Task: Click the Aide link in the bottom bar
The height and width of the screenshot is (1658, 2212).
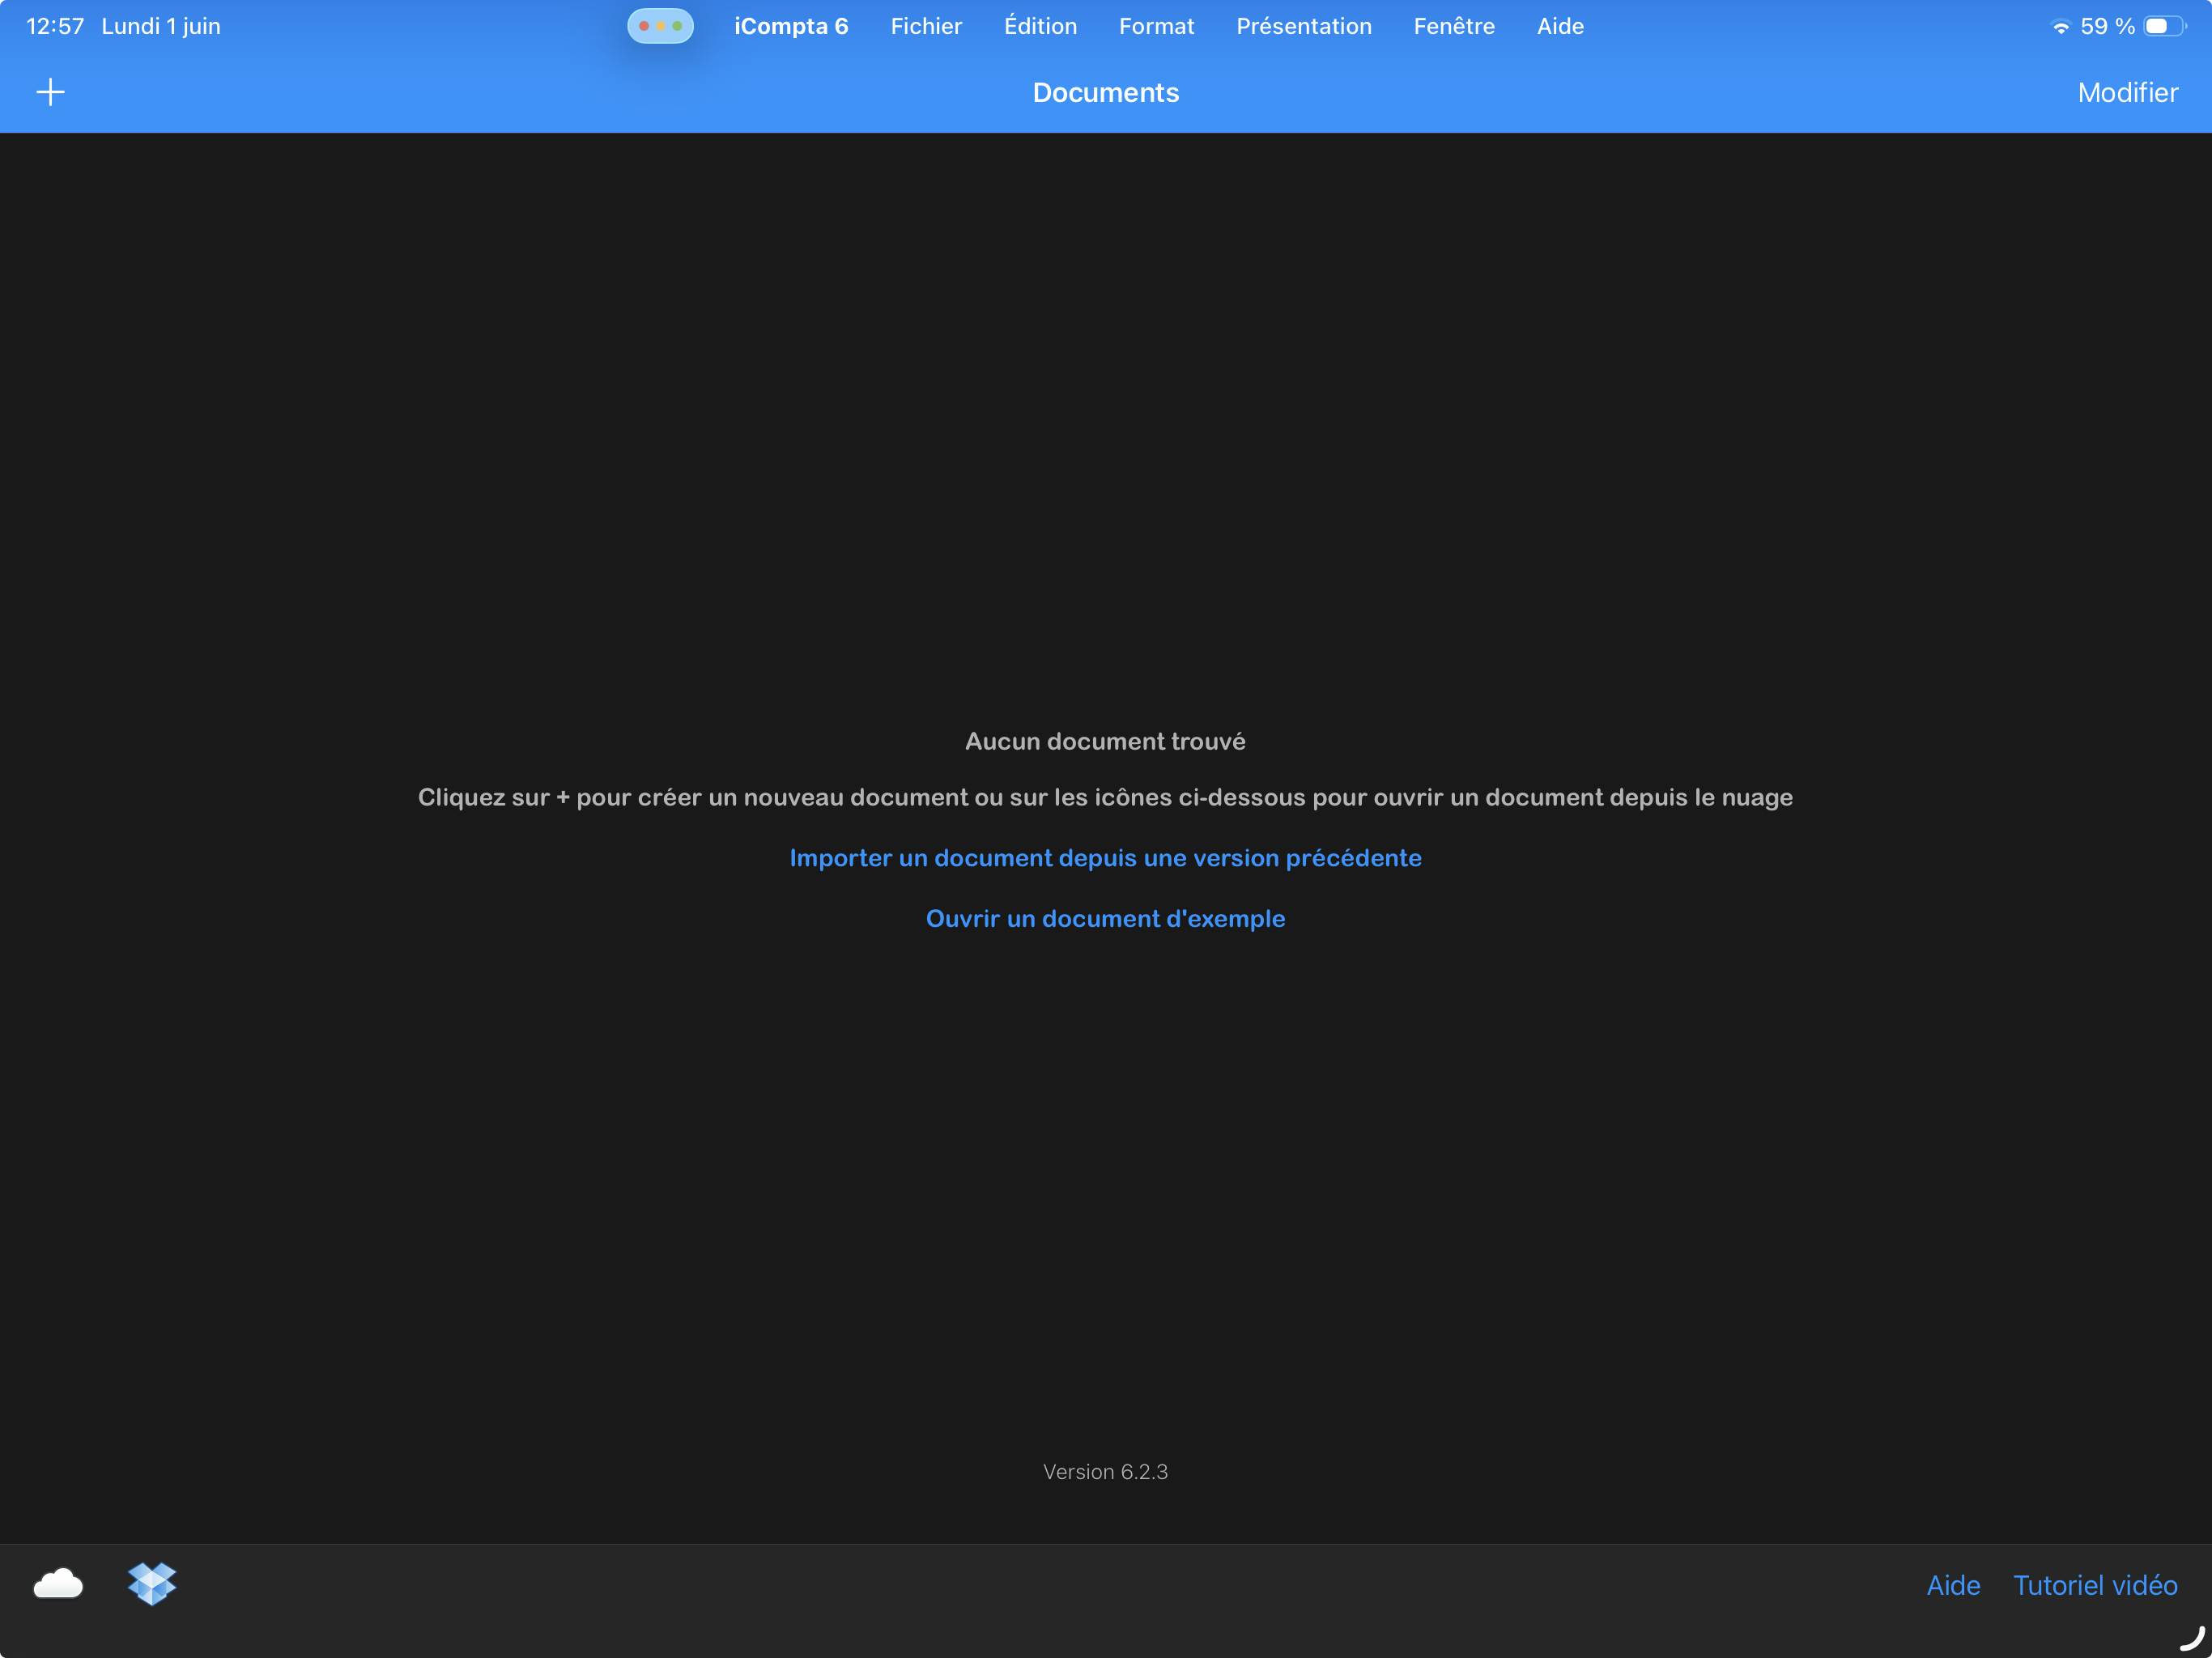Action: click(x=1953, y=1585)
